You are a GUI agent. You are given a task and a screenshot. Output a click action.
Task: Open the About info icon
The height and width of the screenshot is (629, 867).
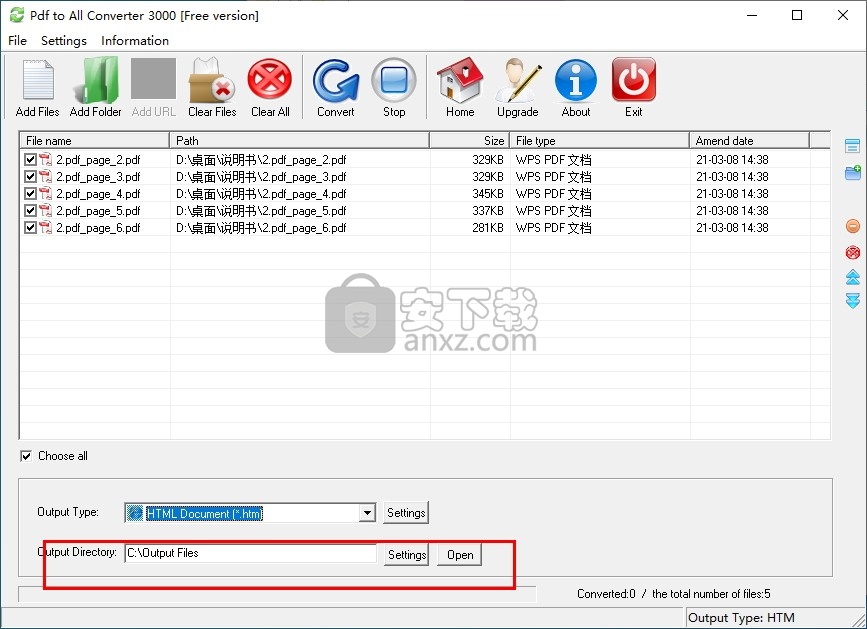click(x=576, y=81)
